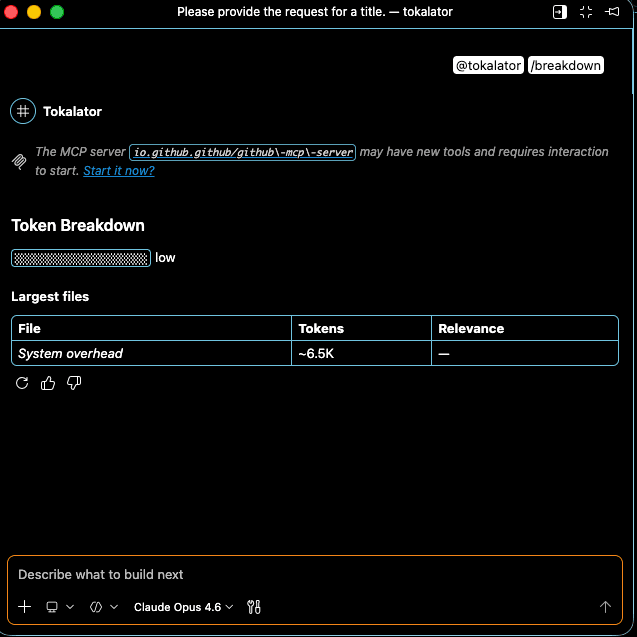Open the agent mode dropdown
This screenshot has height=637, width=637.
[104, 607]
